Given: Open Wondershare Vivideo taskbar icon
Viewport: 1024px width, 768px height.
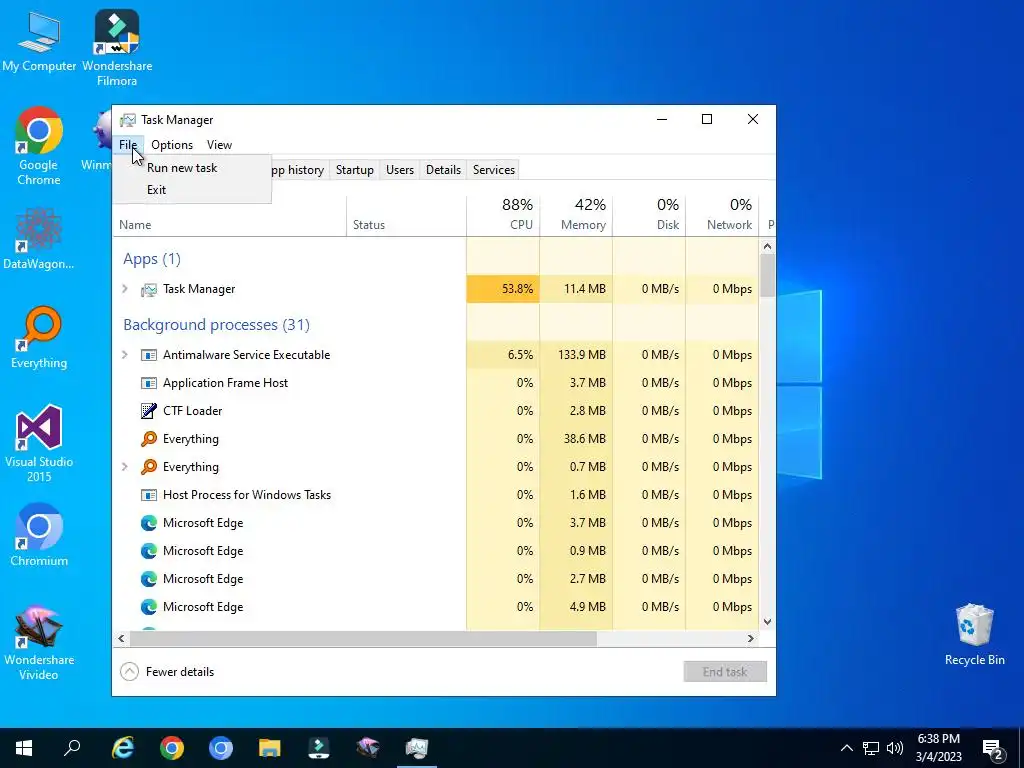Looking at the screenshot, I should (368, 748).
